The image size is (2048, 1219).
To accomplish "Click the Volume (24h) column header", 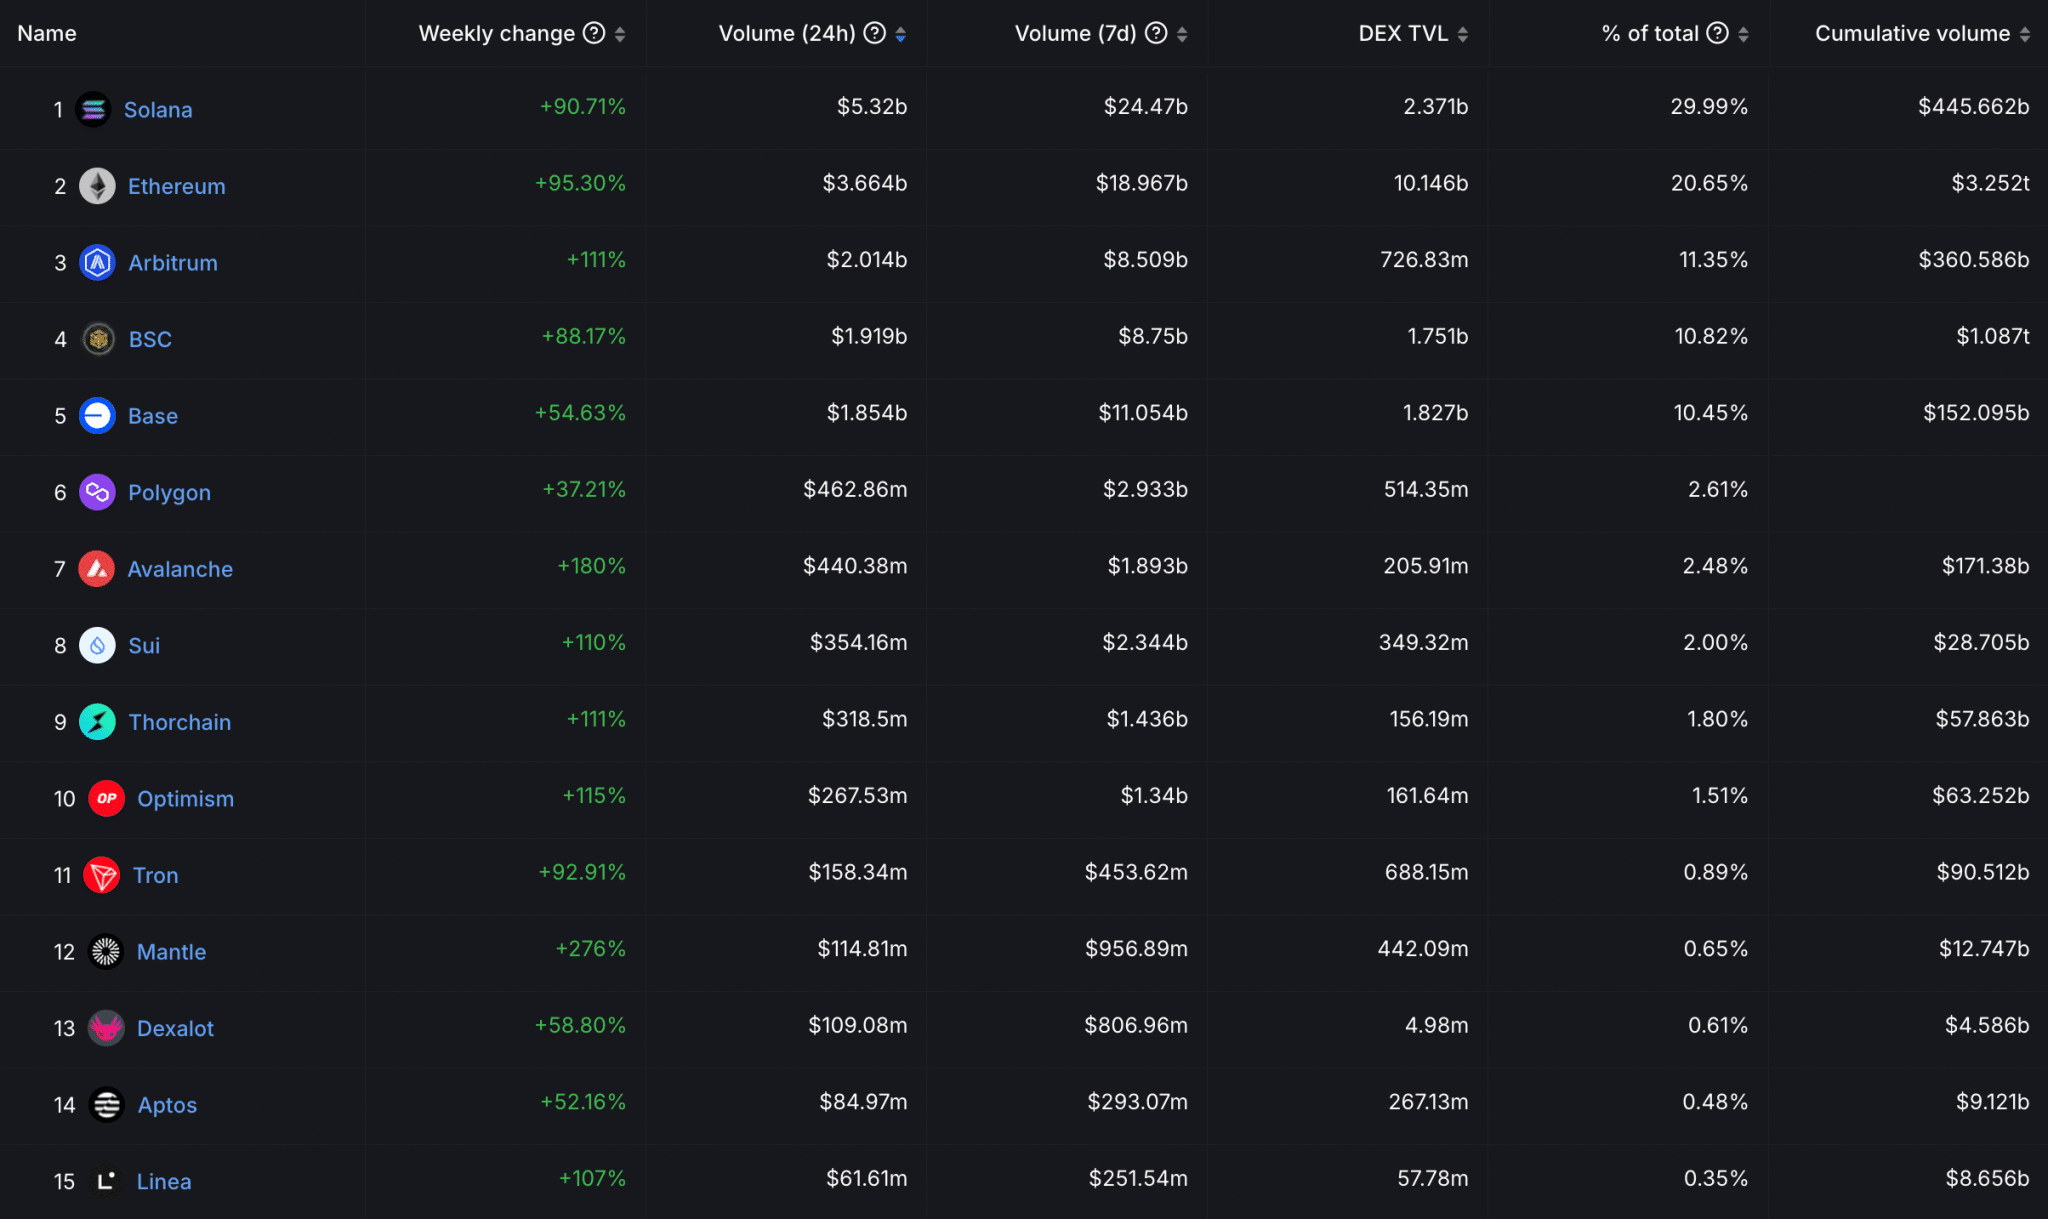I will pos(787,33).
